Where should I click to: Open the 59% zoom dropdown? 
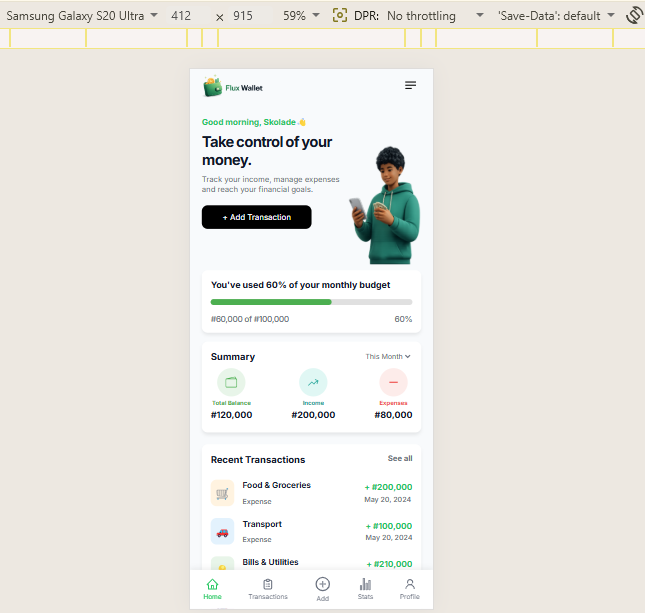point(301,16)
